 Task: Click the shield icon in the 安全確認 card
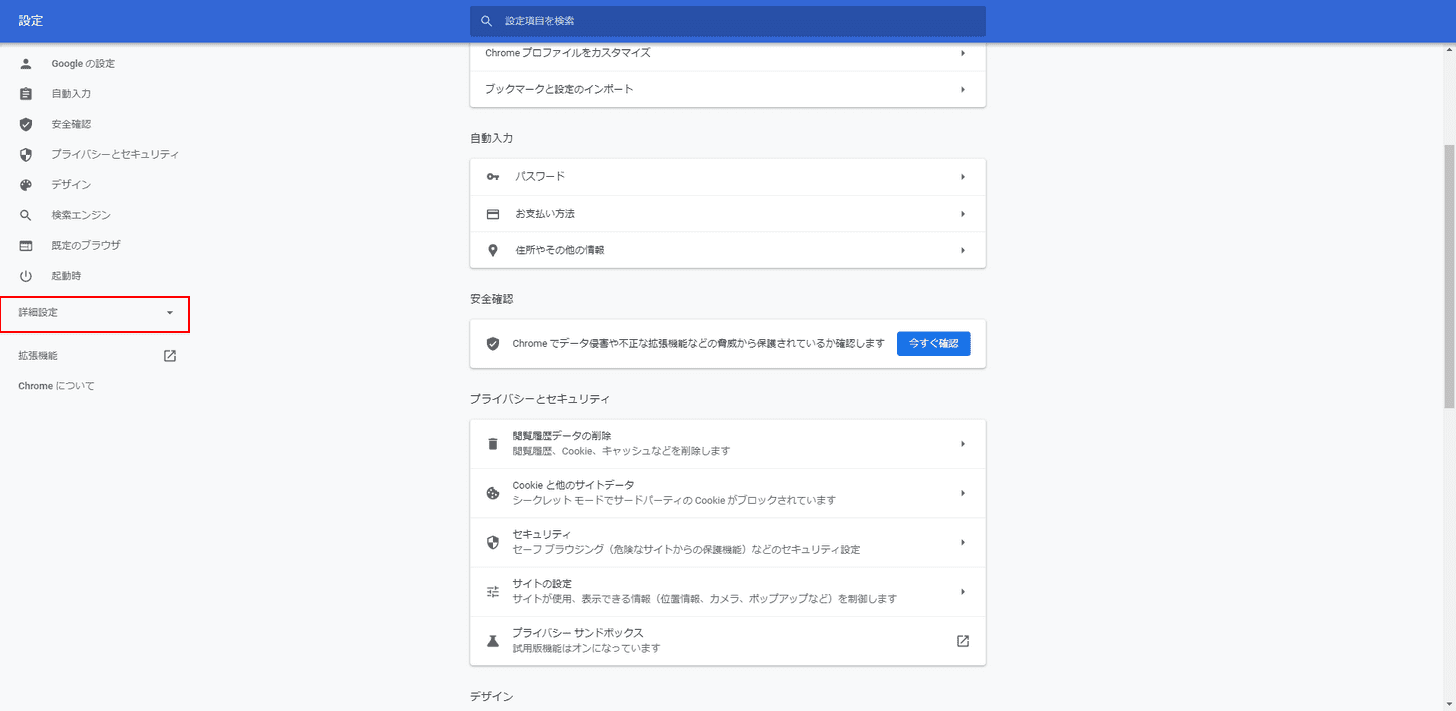tap(493, 343)
